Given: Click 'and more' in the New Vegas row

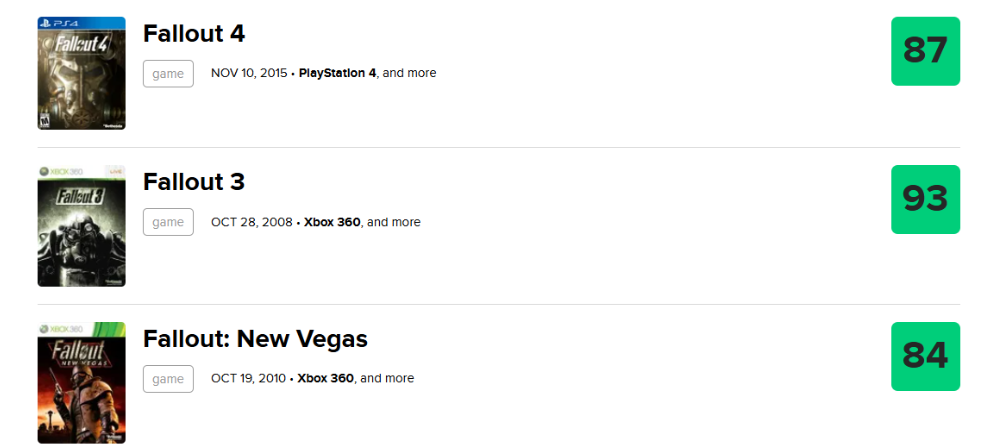Looking at the screenshot, I should [x=388, y=379].
